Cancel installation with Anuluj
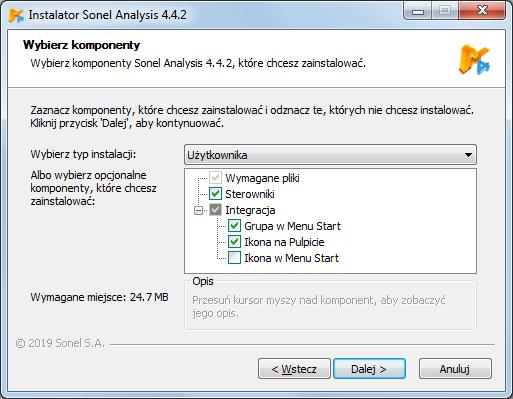 click(x=455, y=369)
